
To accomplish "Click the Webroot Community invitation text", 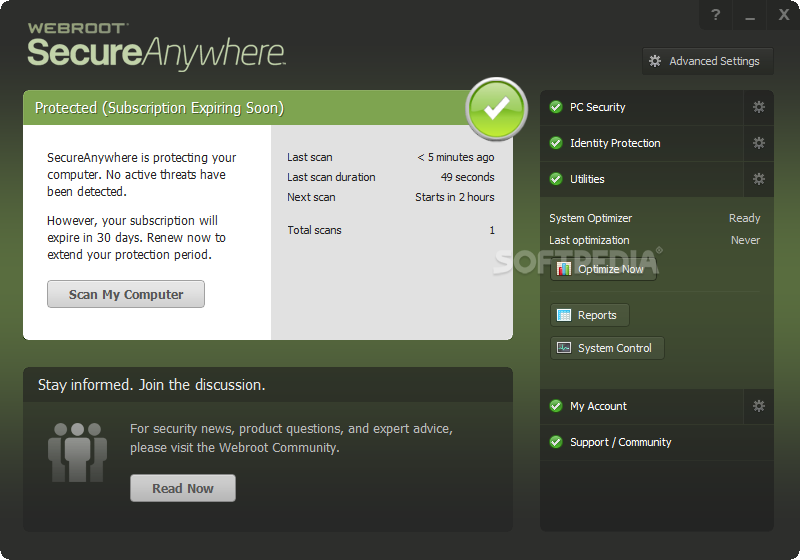I will pos(291,438).
